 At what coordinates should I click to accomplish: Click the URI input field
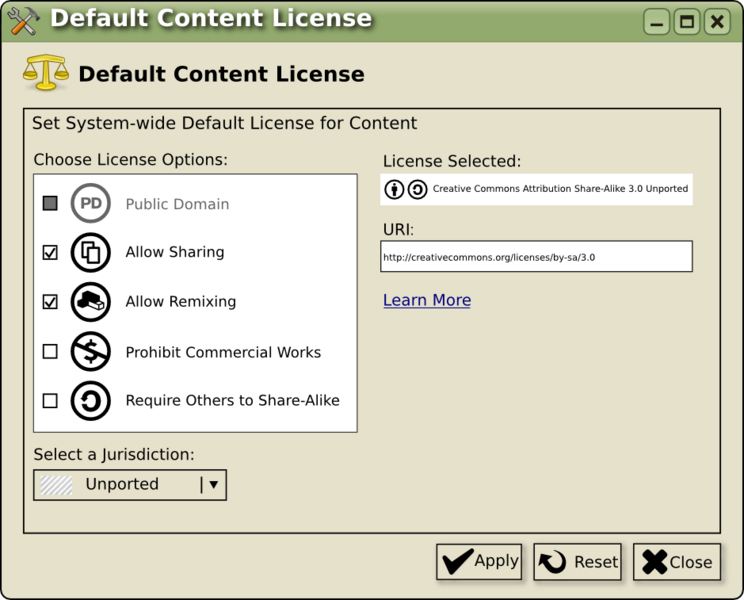[536, 257]
